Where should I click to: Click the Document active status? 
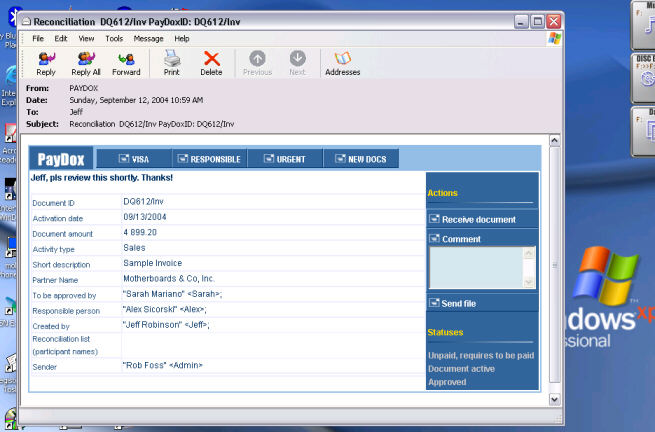(x=461, y=369)
